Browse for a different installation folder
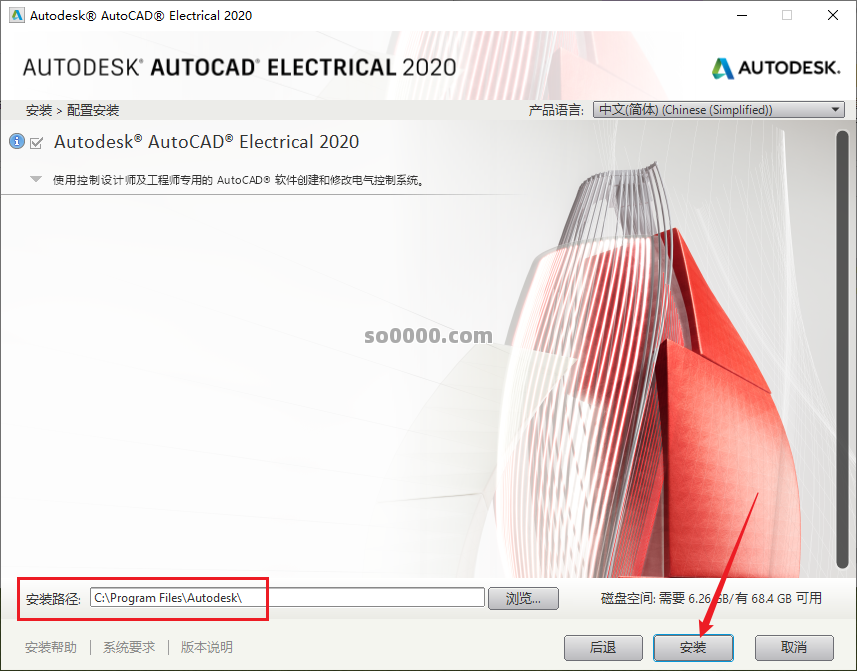 (x=523, y=598)
